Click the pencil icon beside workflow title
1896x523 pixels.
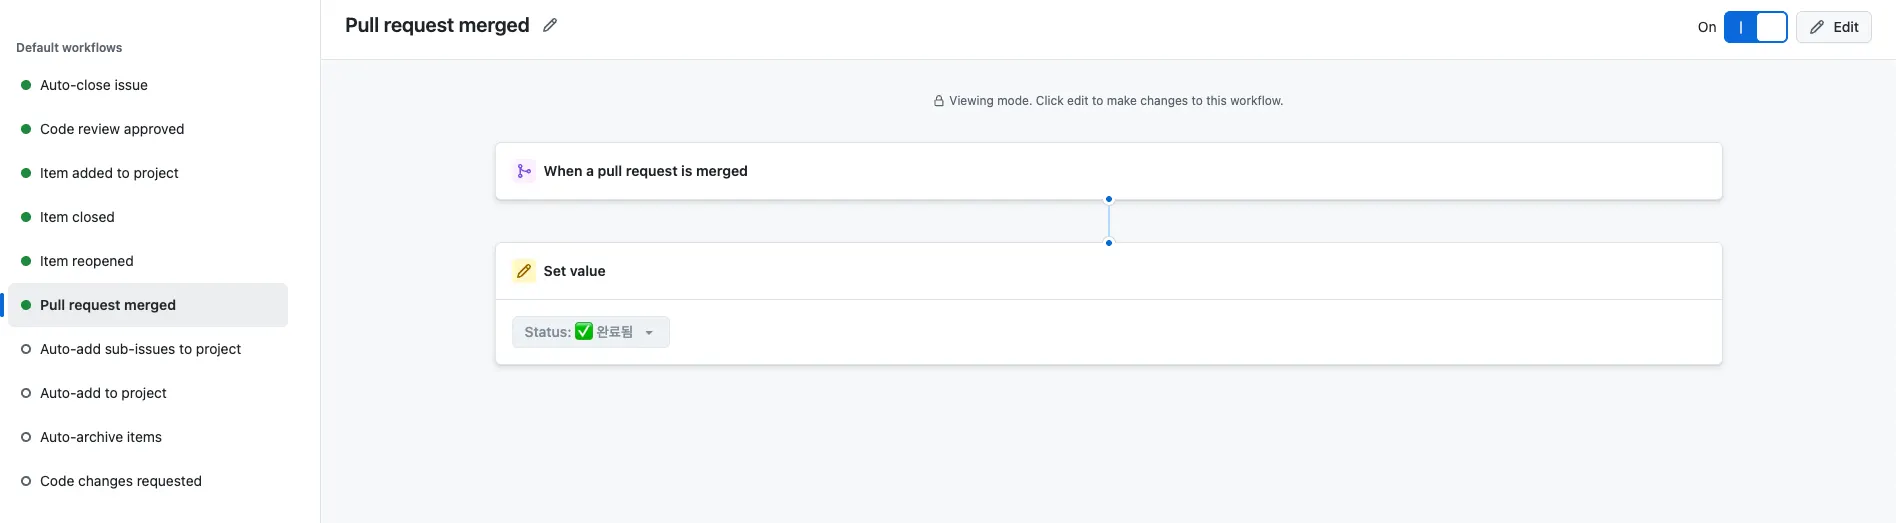coord(550,26)
